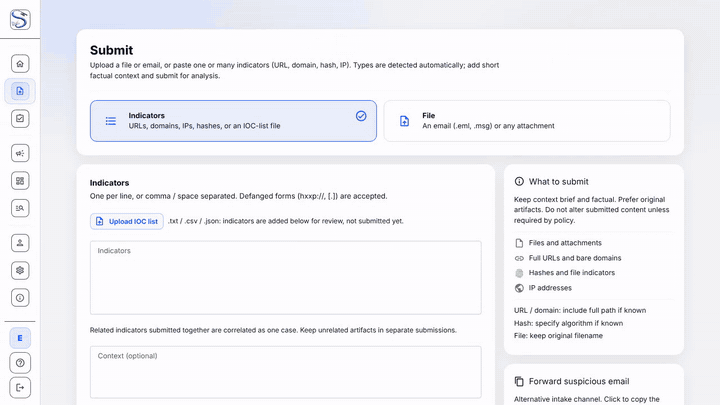Click the 'One per line, or comma' instructions

pyautogui.click(x=238, y=196)
